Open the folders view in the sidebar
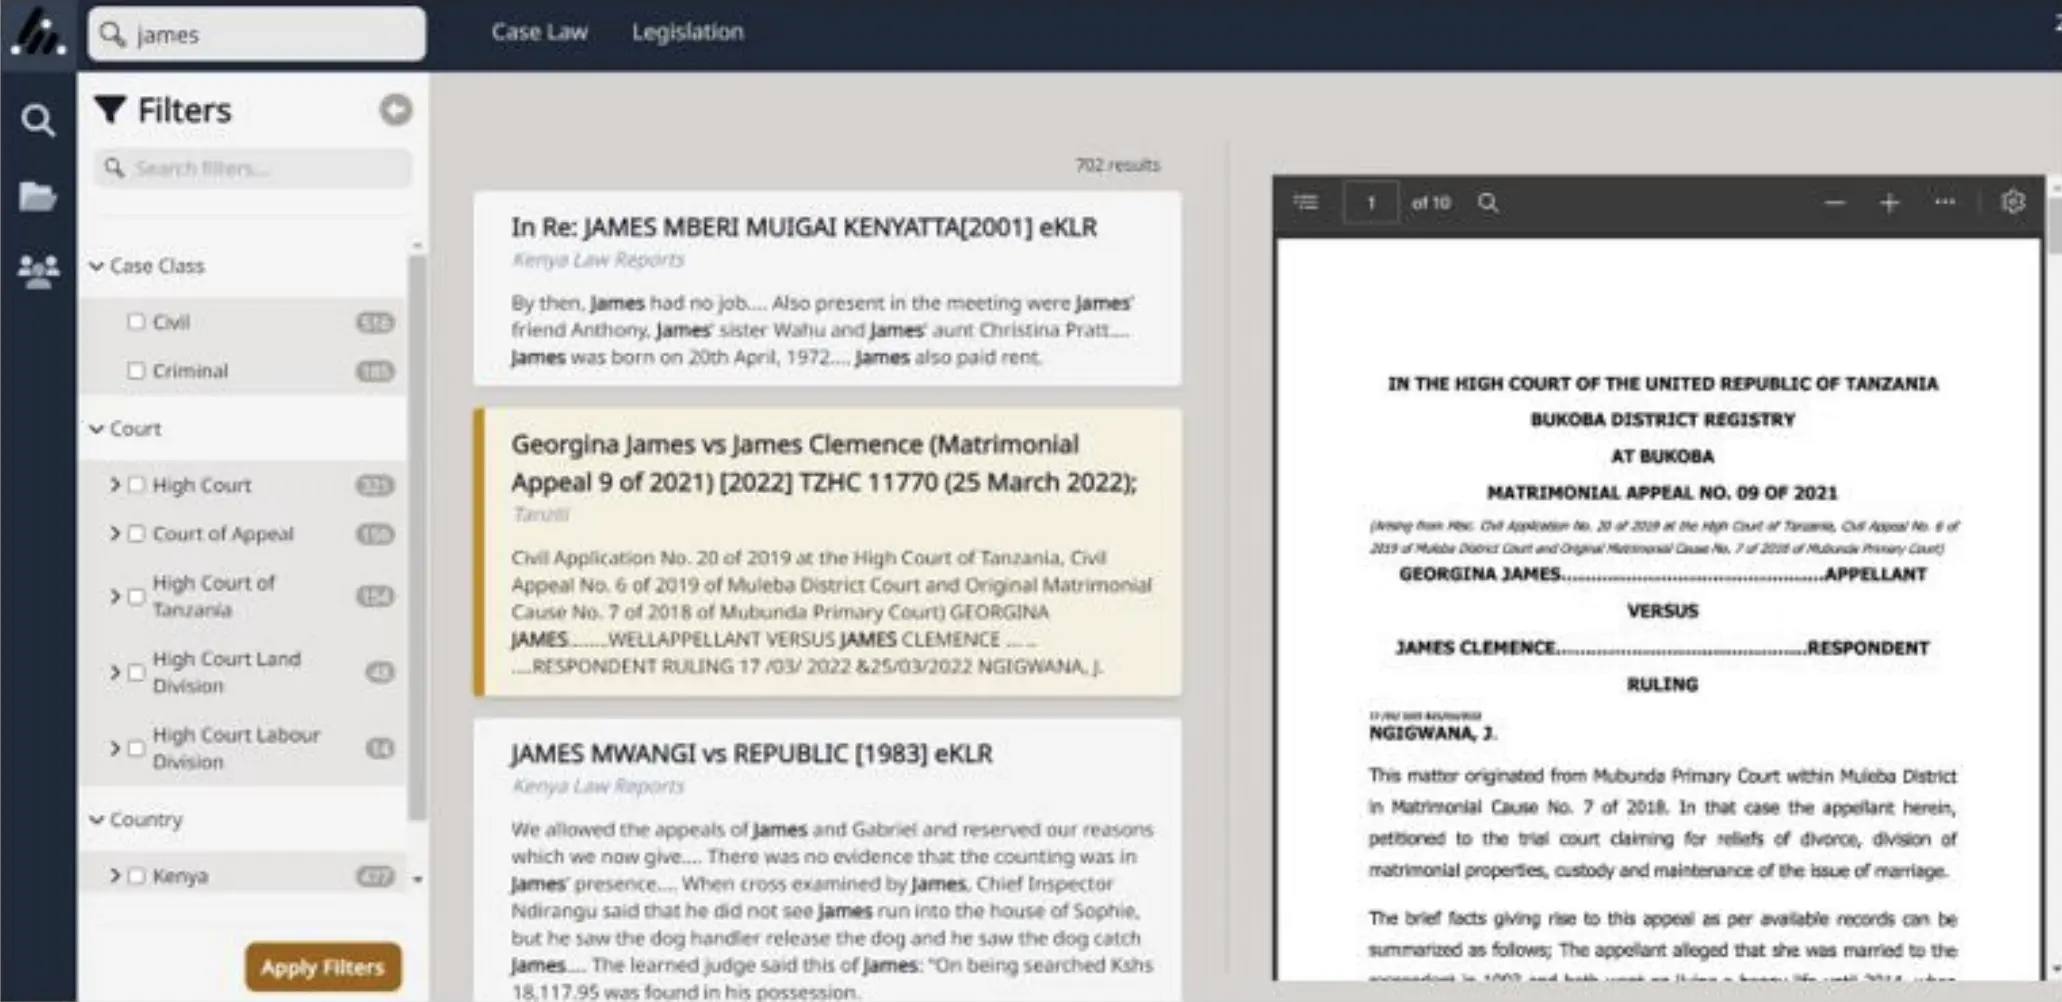Image resolution: width=2062 pixels, height=1002 pixels. click(38, 196)
